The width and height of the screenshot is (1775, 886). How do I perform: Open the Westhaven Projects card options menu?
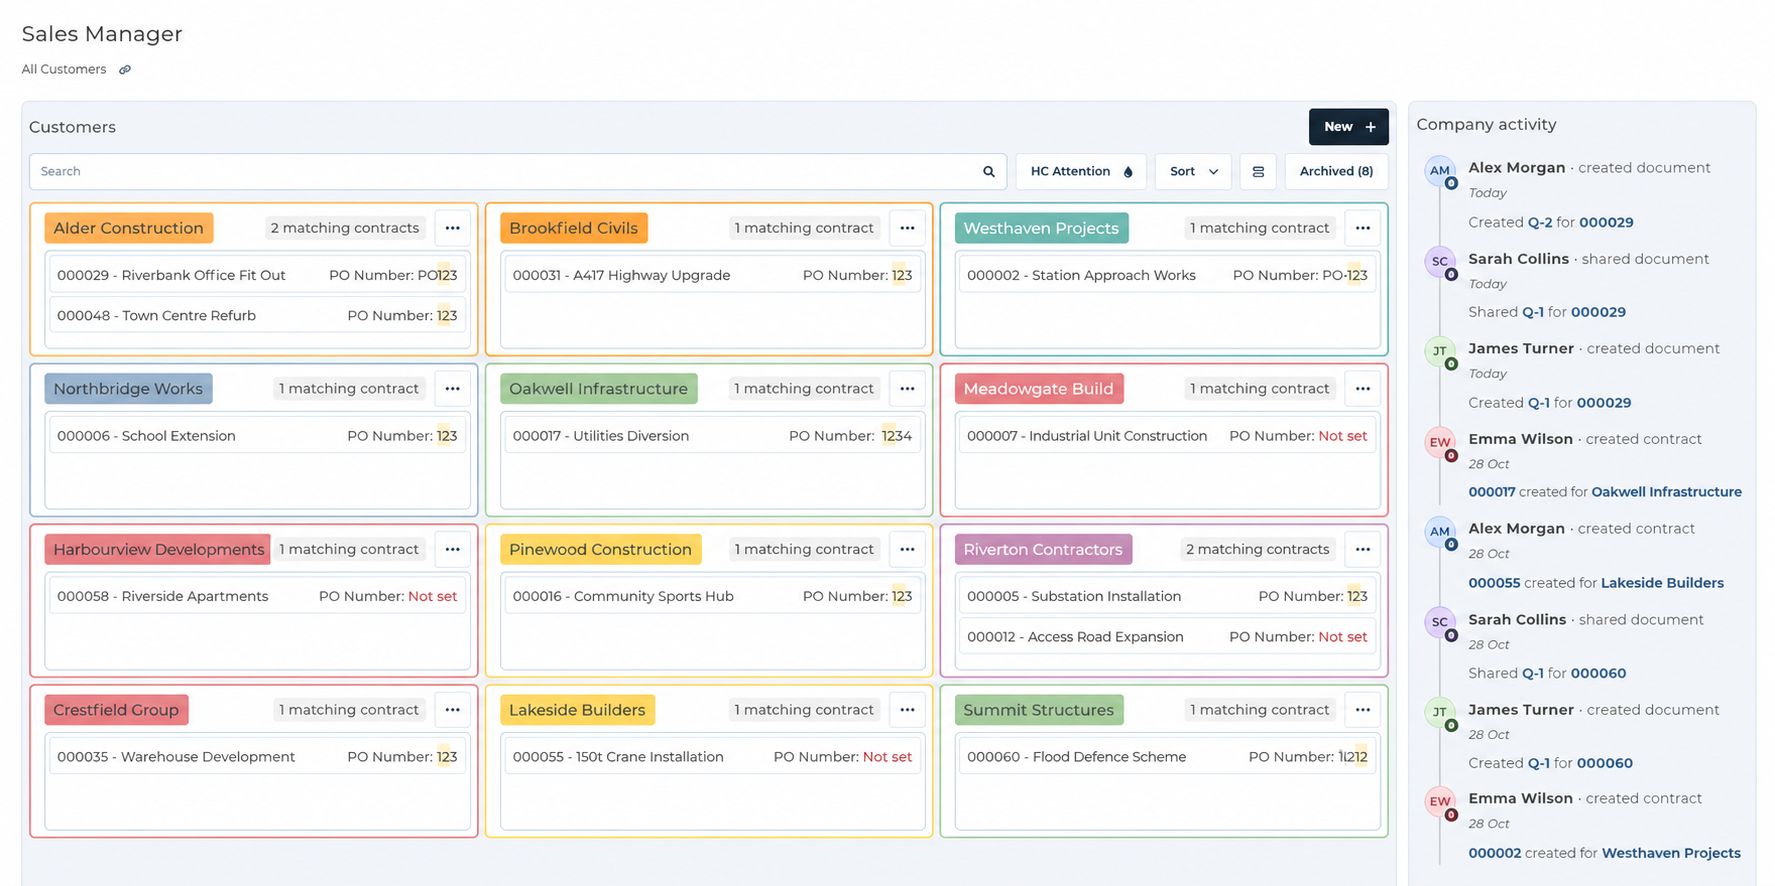(x=1362, y=228)
